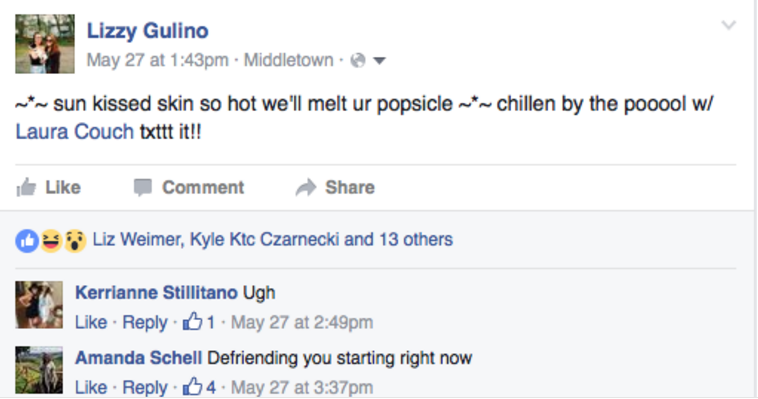
Task: Open Lizzy Gulino's profile name link
Action: 147,31
